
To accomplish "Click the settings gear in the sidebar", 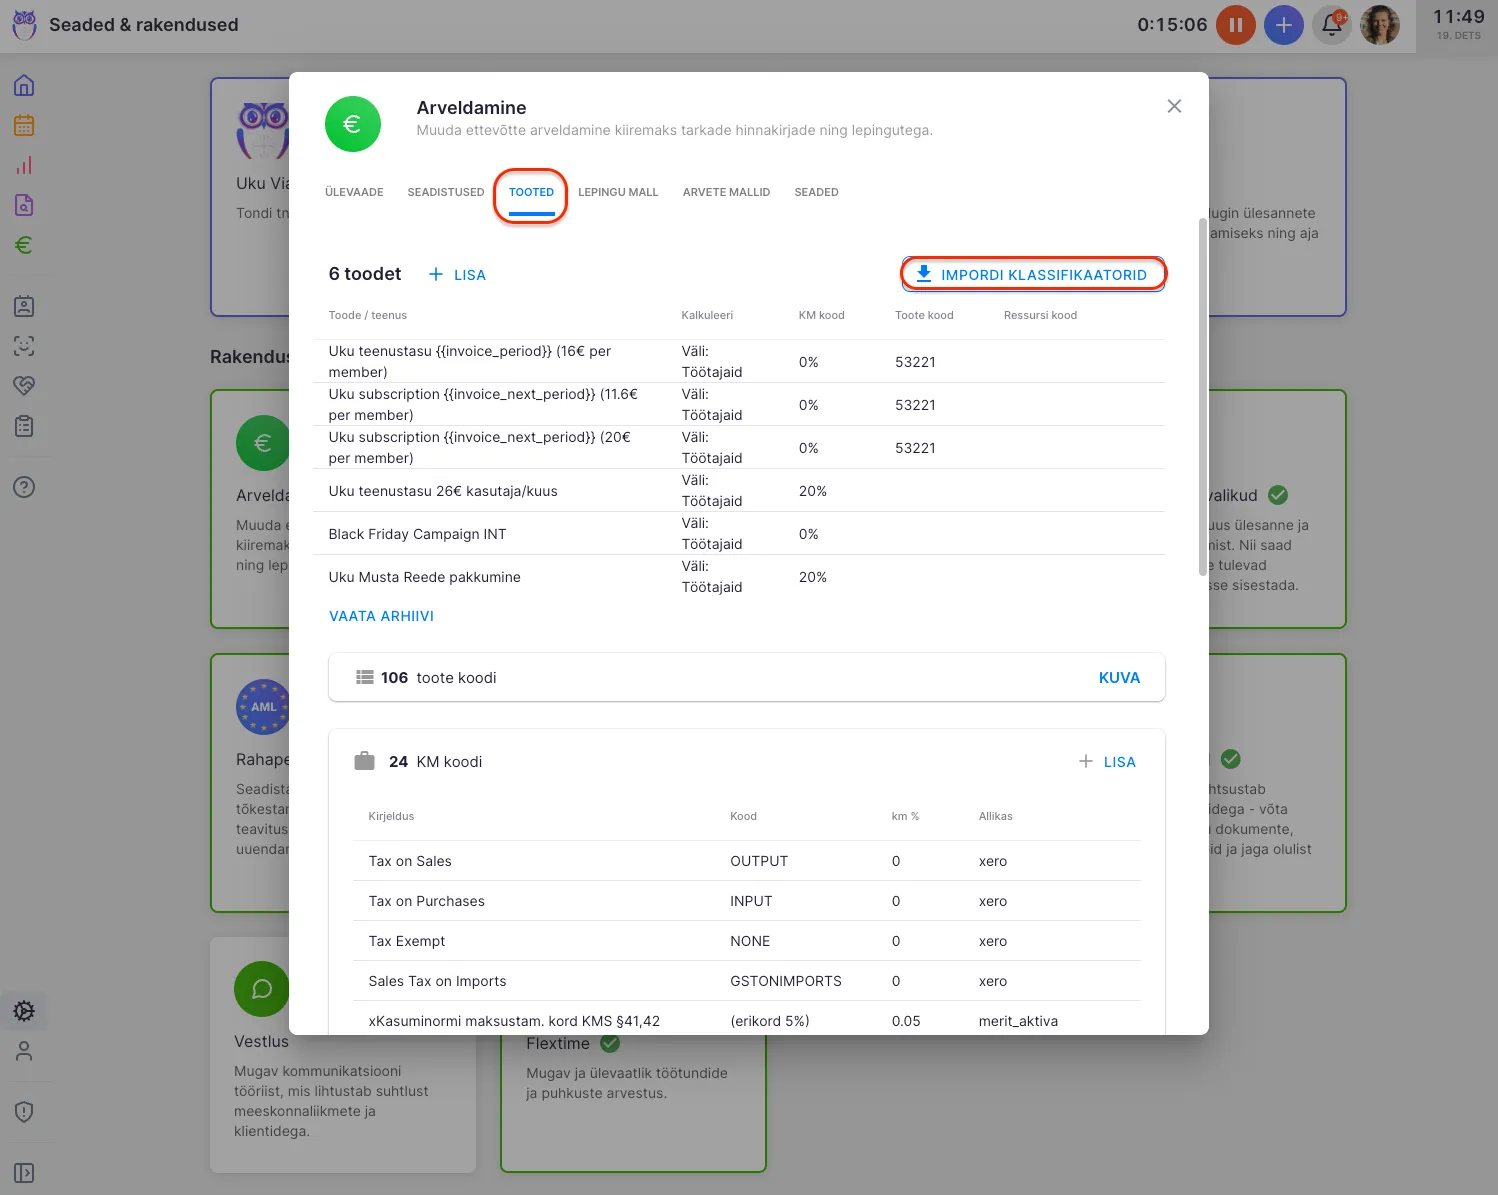I will 24,1011.
